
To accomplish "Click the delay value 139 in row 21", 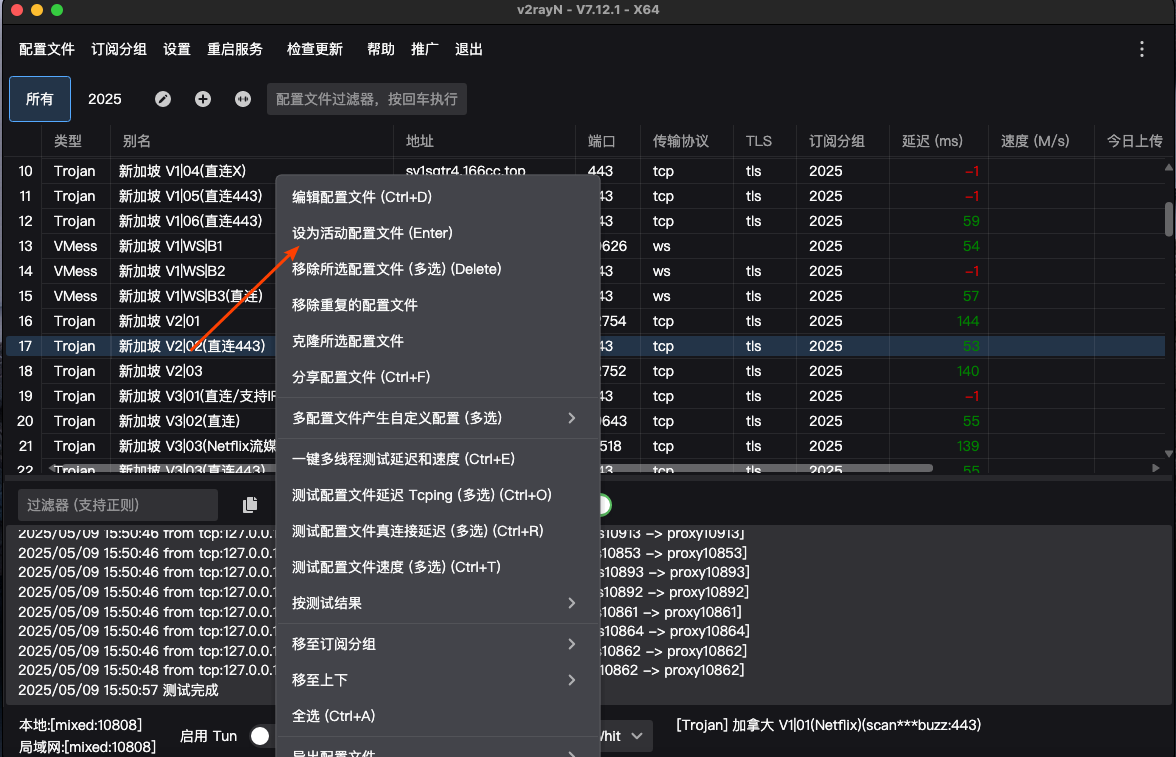I will tap(968, 446).
